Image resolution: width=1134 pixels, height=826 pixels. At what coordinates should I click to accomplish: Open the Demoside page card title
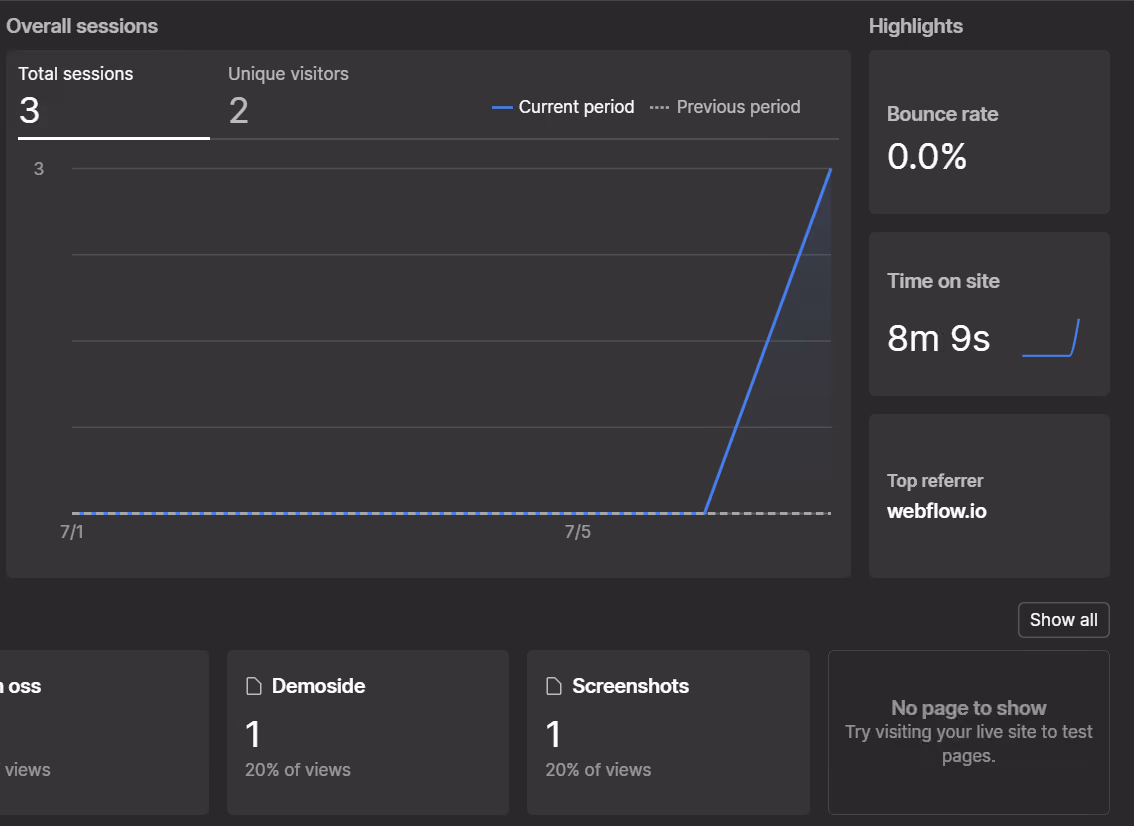318,686
